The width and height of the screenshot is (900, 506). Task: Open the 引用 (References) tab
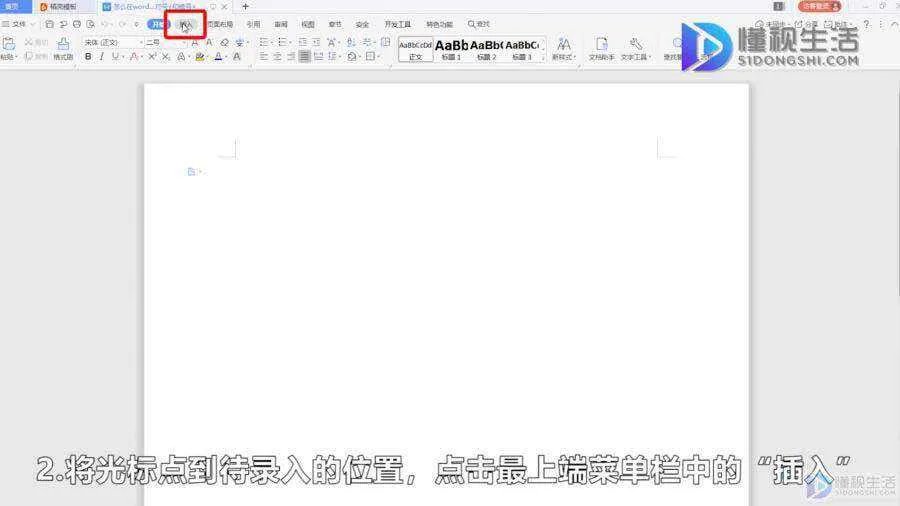253,24
